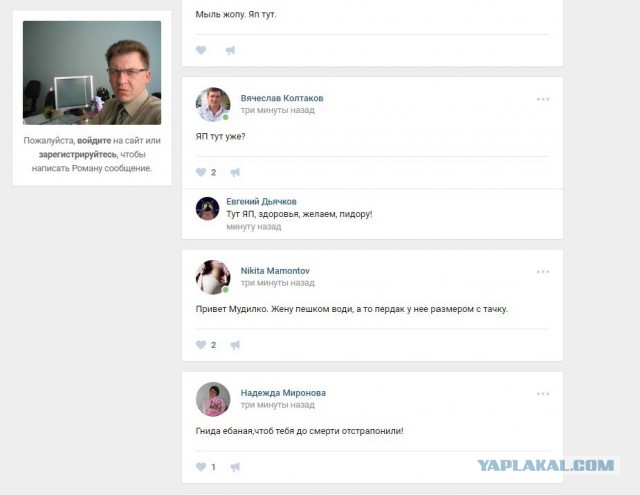The height and width of the screenshot is (495, 640).
Task: Click the post text 'ЯП тут уже?'
Action: [x=220, y=136]
